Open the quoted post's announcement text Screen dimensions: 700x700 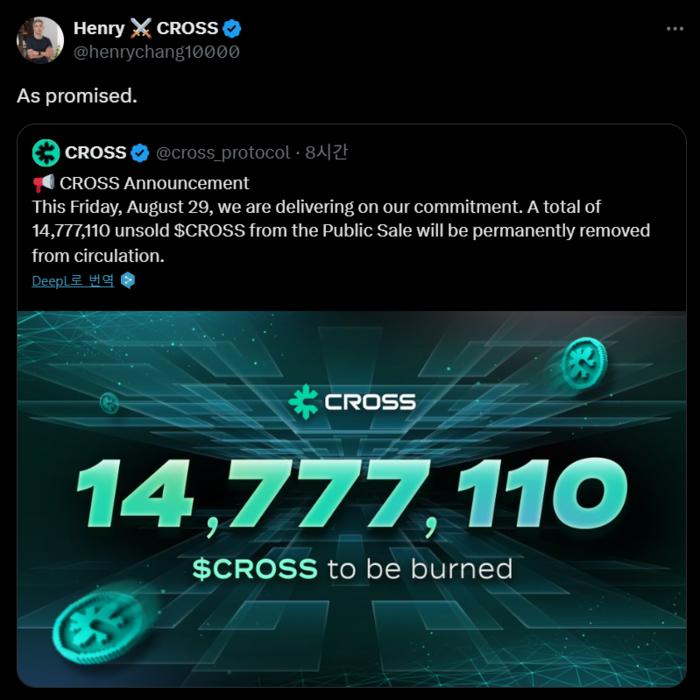340,231
